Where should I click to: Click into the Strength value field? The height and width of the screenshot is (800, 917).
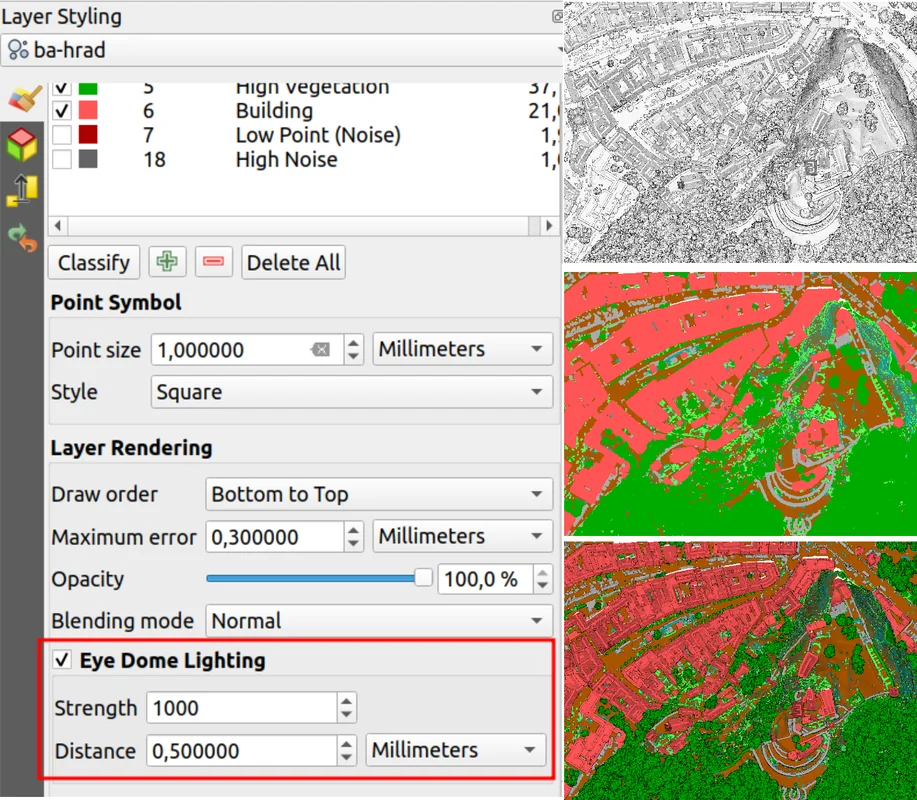click(240, 708)
